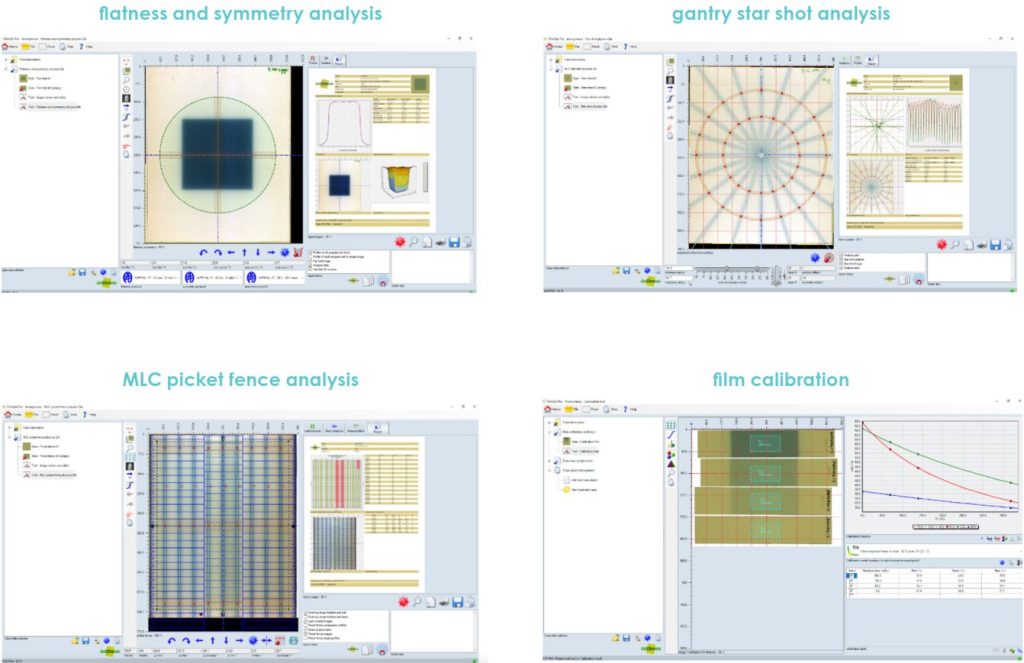Switch to the Profile tab in the star shot window
Viewport: 1024px width, 663px height.
point(856,62)
